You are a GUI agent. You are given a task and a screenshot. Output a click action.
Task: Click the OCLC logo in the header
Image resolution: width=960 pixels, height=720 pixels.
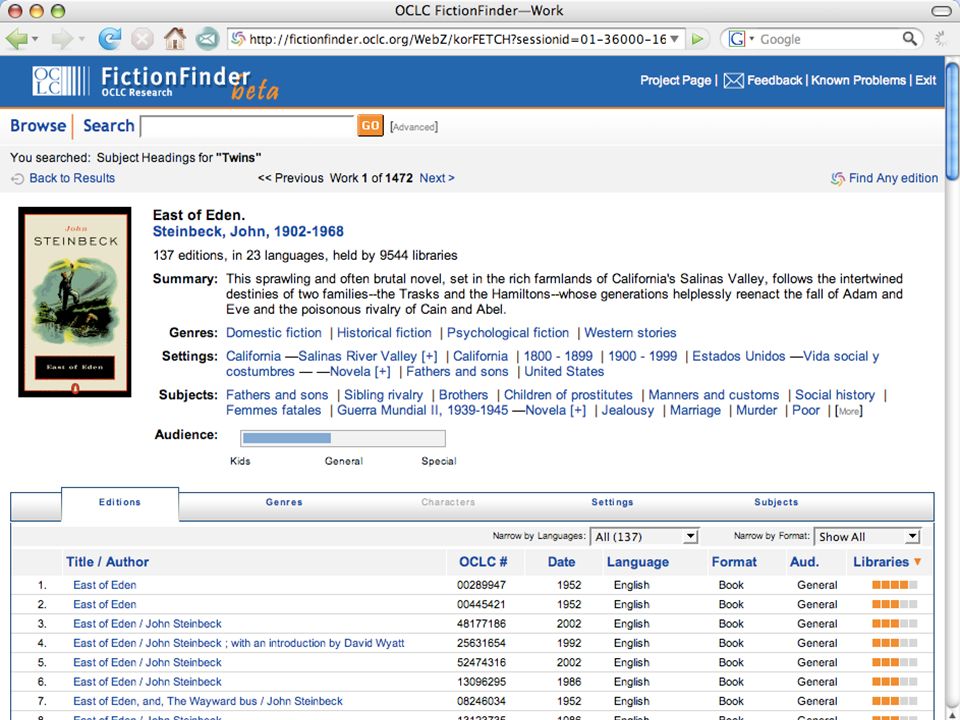click(61, 81)
